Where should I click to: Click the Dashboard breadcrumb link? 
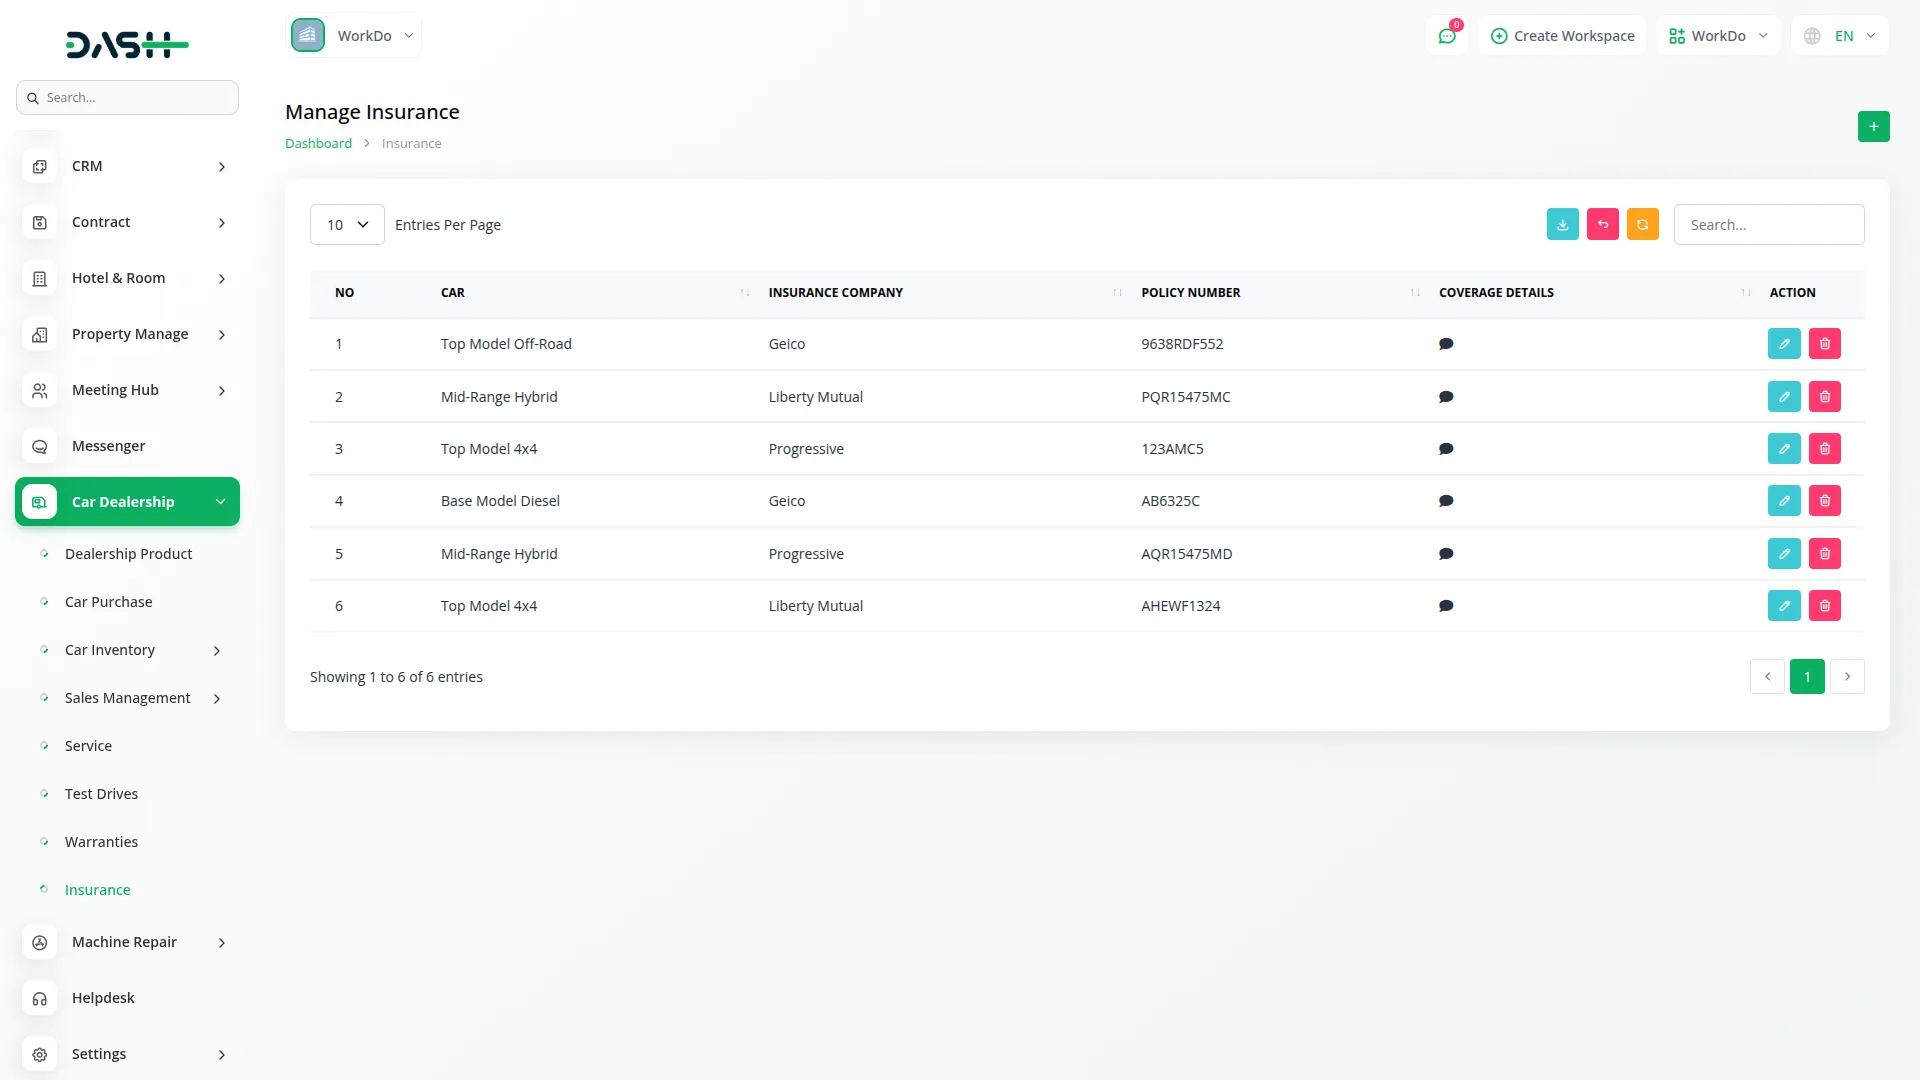pos(318,143)
